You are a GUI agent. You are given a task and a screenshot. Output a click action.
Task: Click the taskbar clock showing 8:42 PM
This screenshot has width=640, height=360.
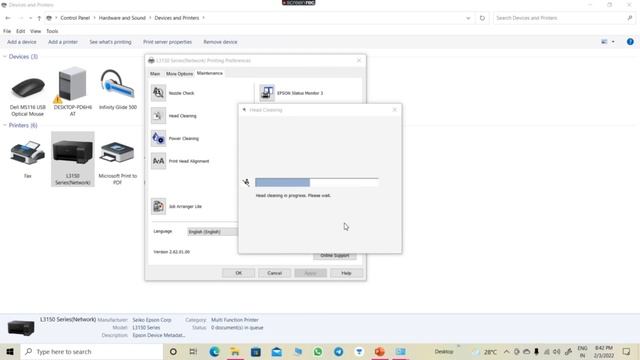[604, 351]
